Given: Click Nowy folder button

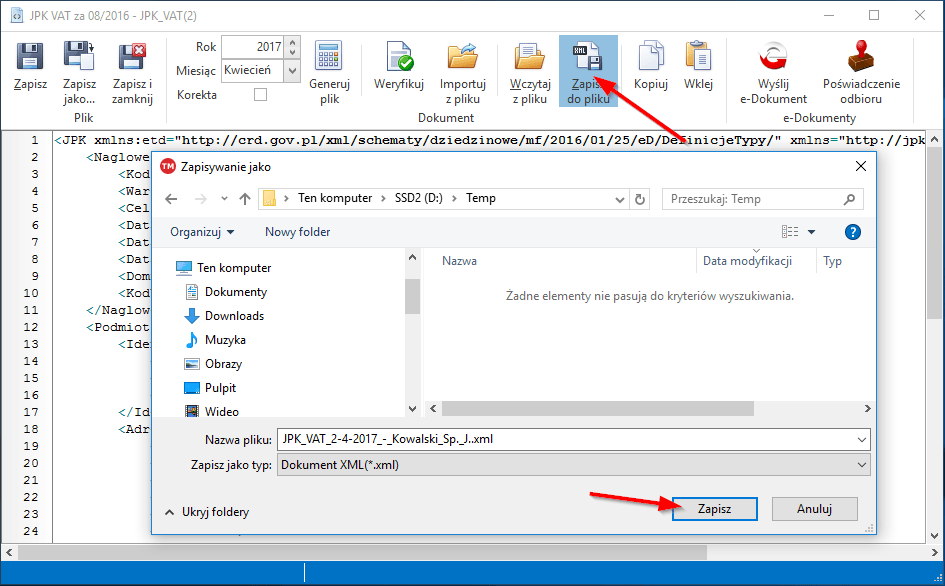Looking at the screenshot, I should point(297,232).
